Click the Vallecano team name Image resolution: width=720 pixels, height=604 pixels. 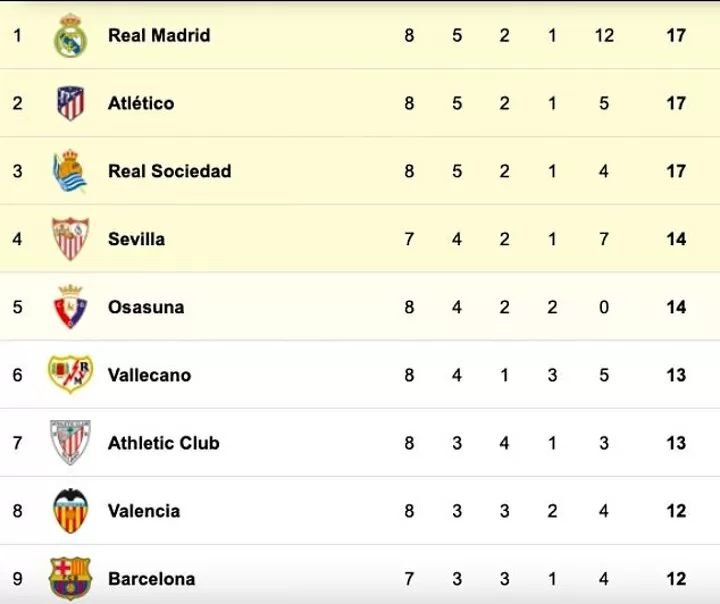tap(149, 375)
